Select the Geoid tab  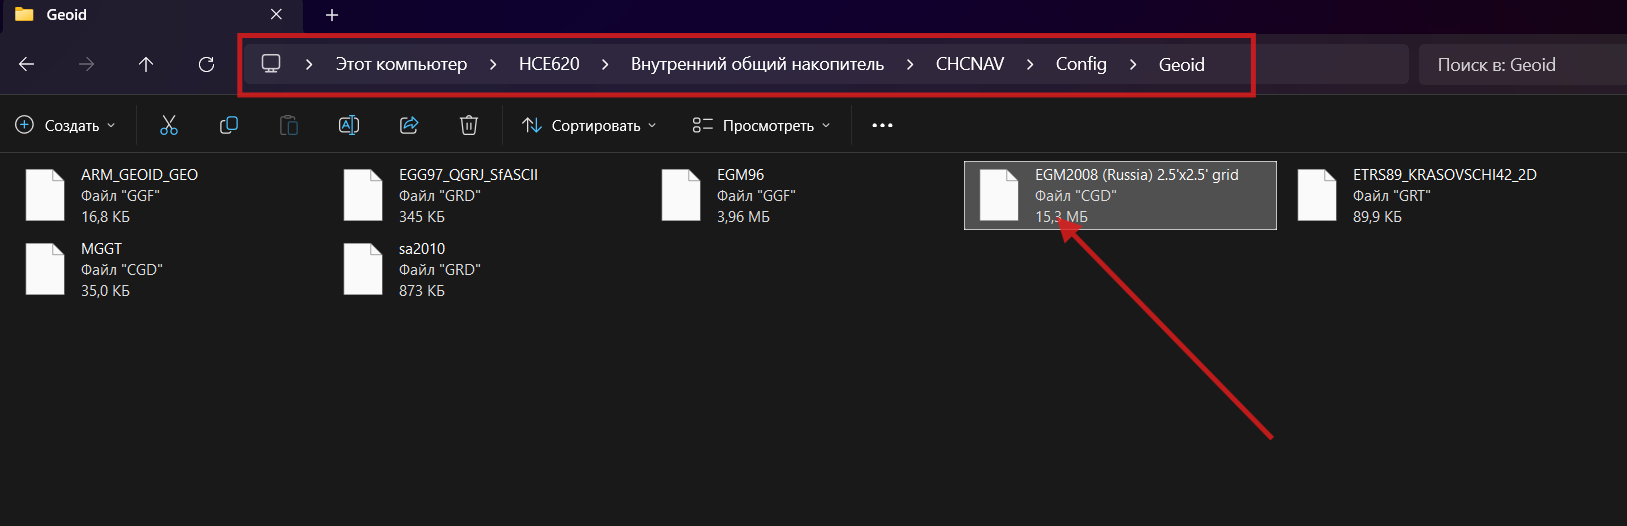coord(150,16)
